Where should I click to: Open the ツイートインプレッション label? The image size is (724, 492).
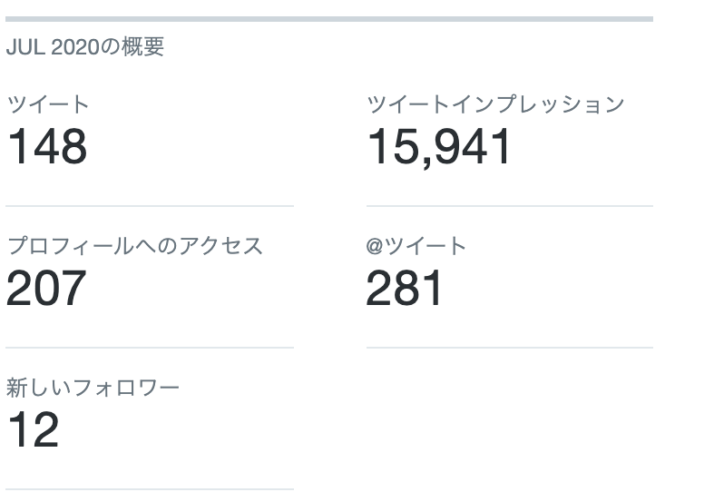point(495,104)
